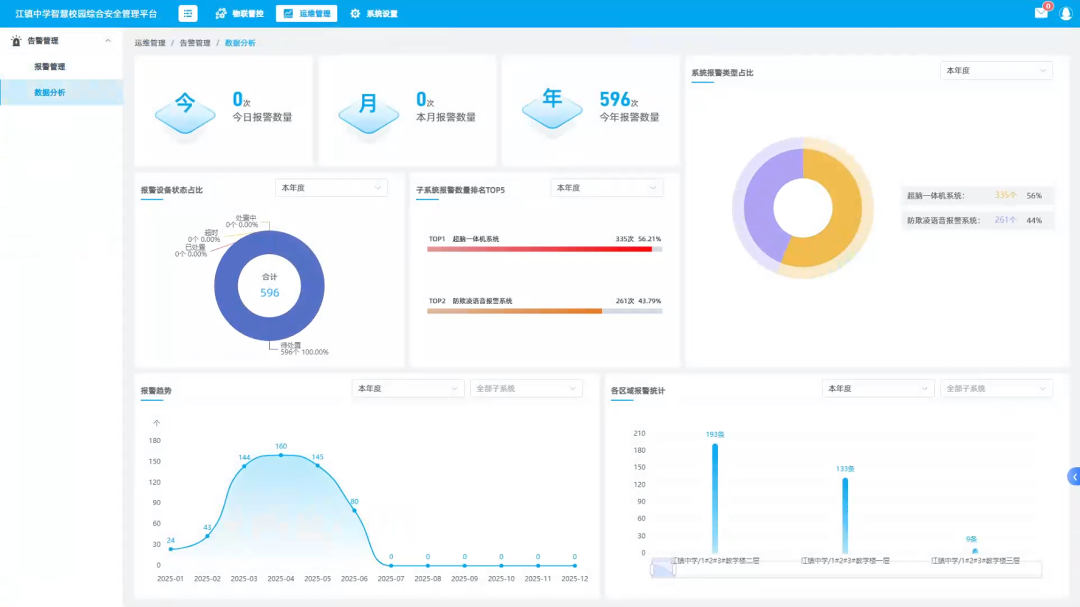
Task: Open period dropdown for 系统报警类型占比
Action: point(996,71)
